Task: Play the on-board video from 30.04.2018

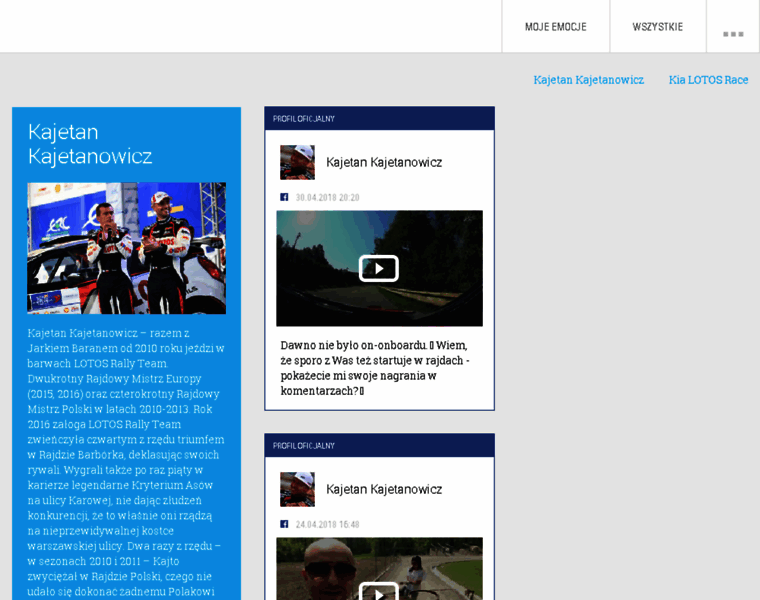Action: pos(379,268)
